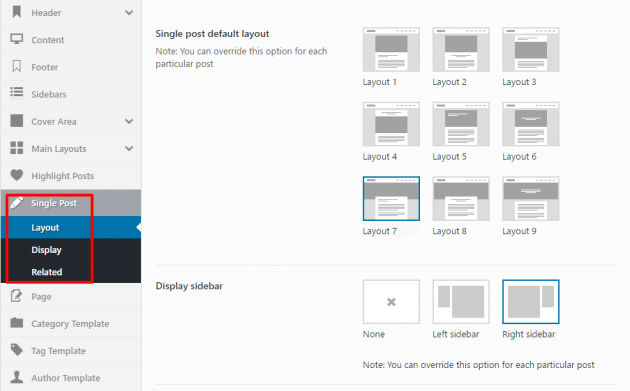Screen dimensions: 630x391
Task: Click the Author Template person icon
Action: 16,377
